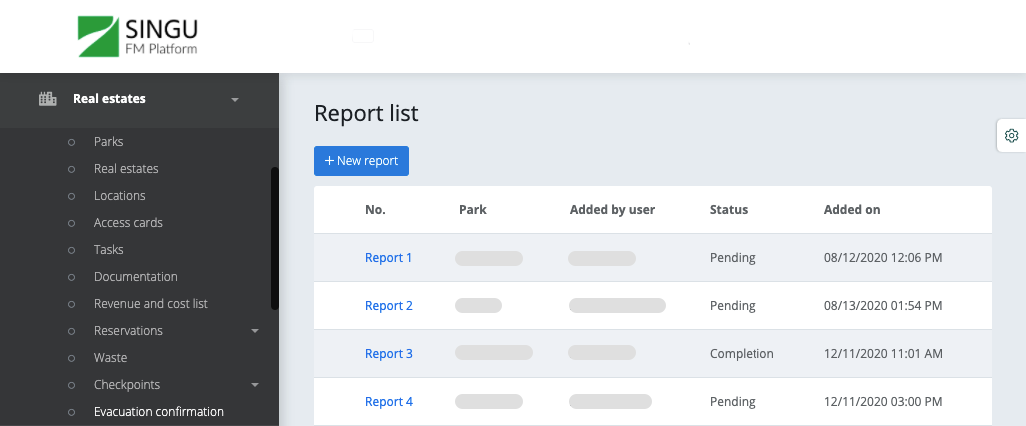Open the Report 4 link
Image resolution: width=1026 pixels, height=426 pixels.
pyautogui.click(x=389, y=402)
